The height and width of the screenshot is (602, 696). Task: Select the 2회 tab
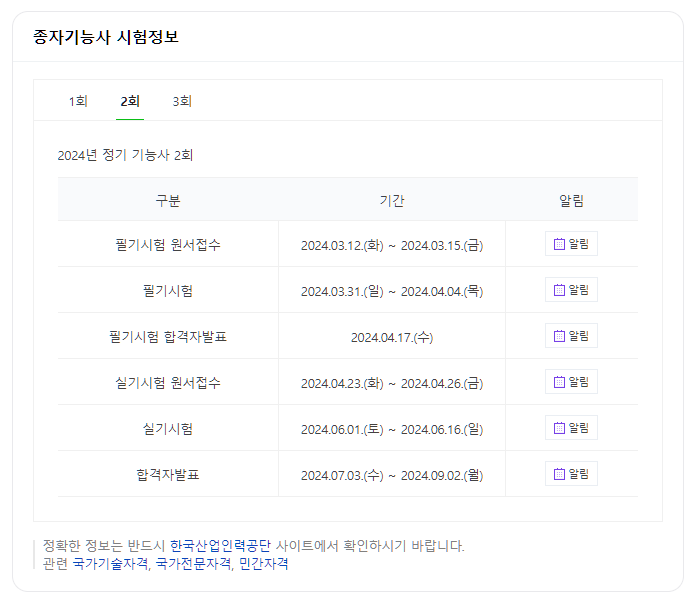click(130, 101)
